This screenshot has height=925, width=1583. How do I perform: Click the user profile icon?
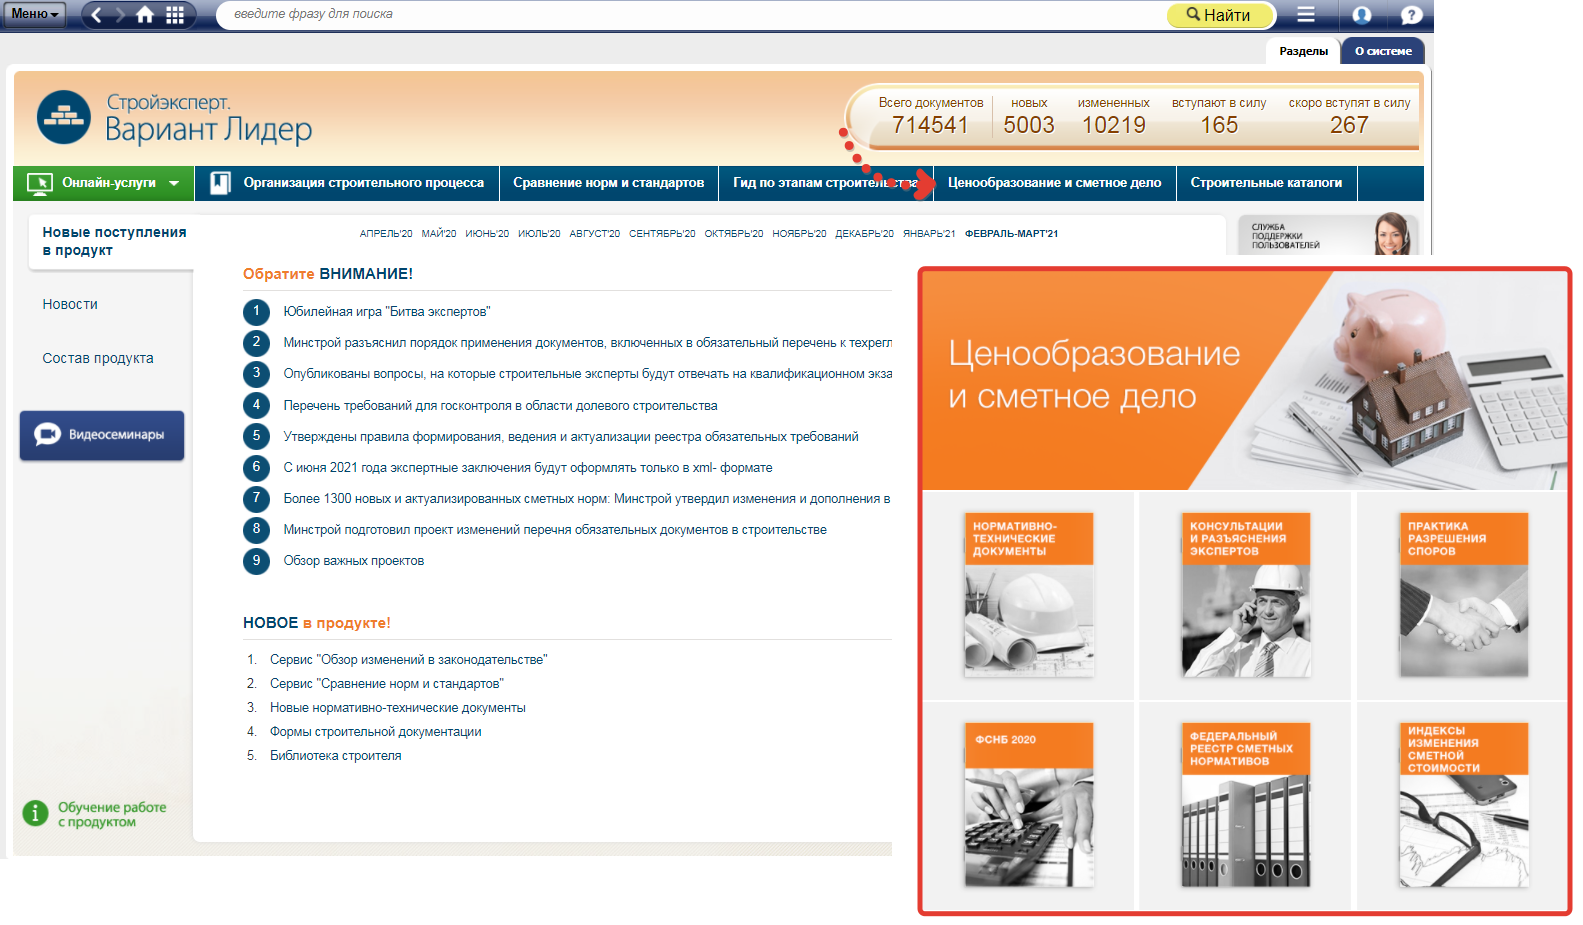coord(1361,15)
